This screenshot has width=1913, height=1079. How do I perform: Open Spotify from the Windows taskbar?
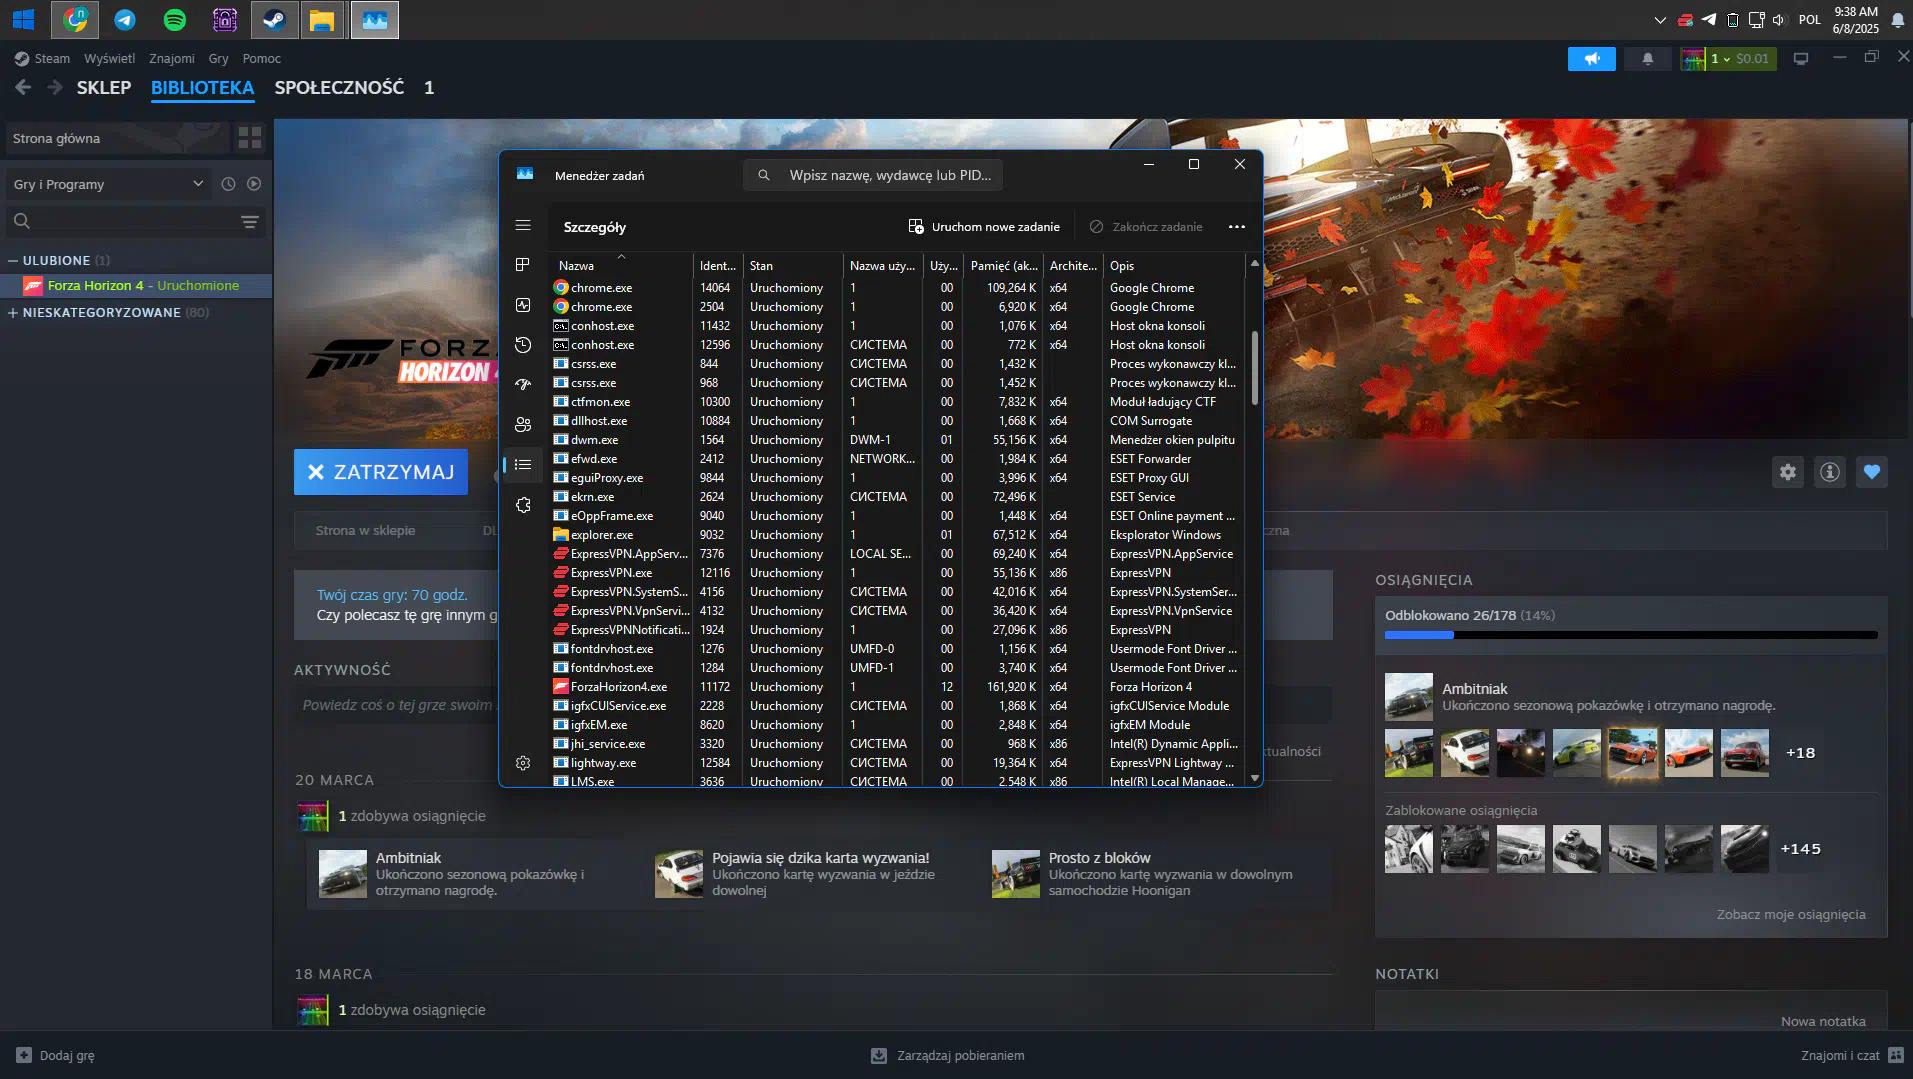pyautogui.click(x=175, y=20)
